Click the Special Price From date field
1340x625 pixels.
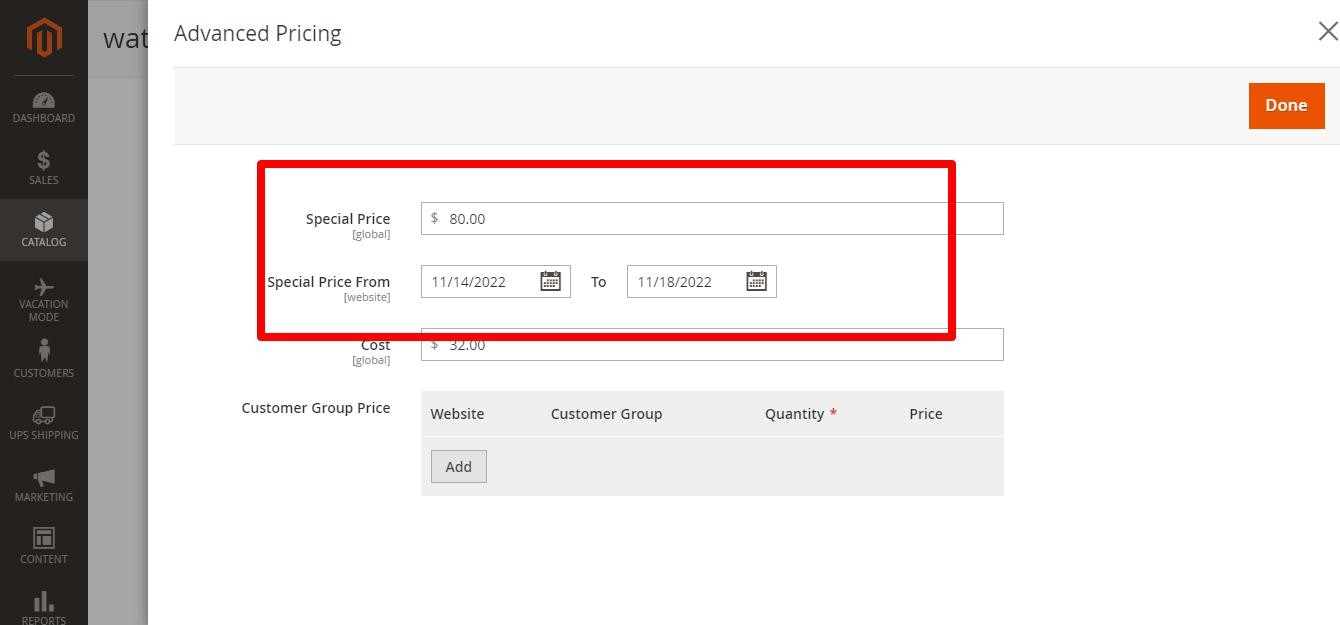click(x=495, y=281)
